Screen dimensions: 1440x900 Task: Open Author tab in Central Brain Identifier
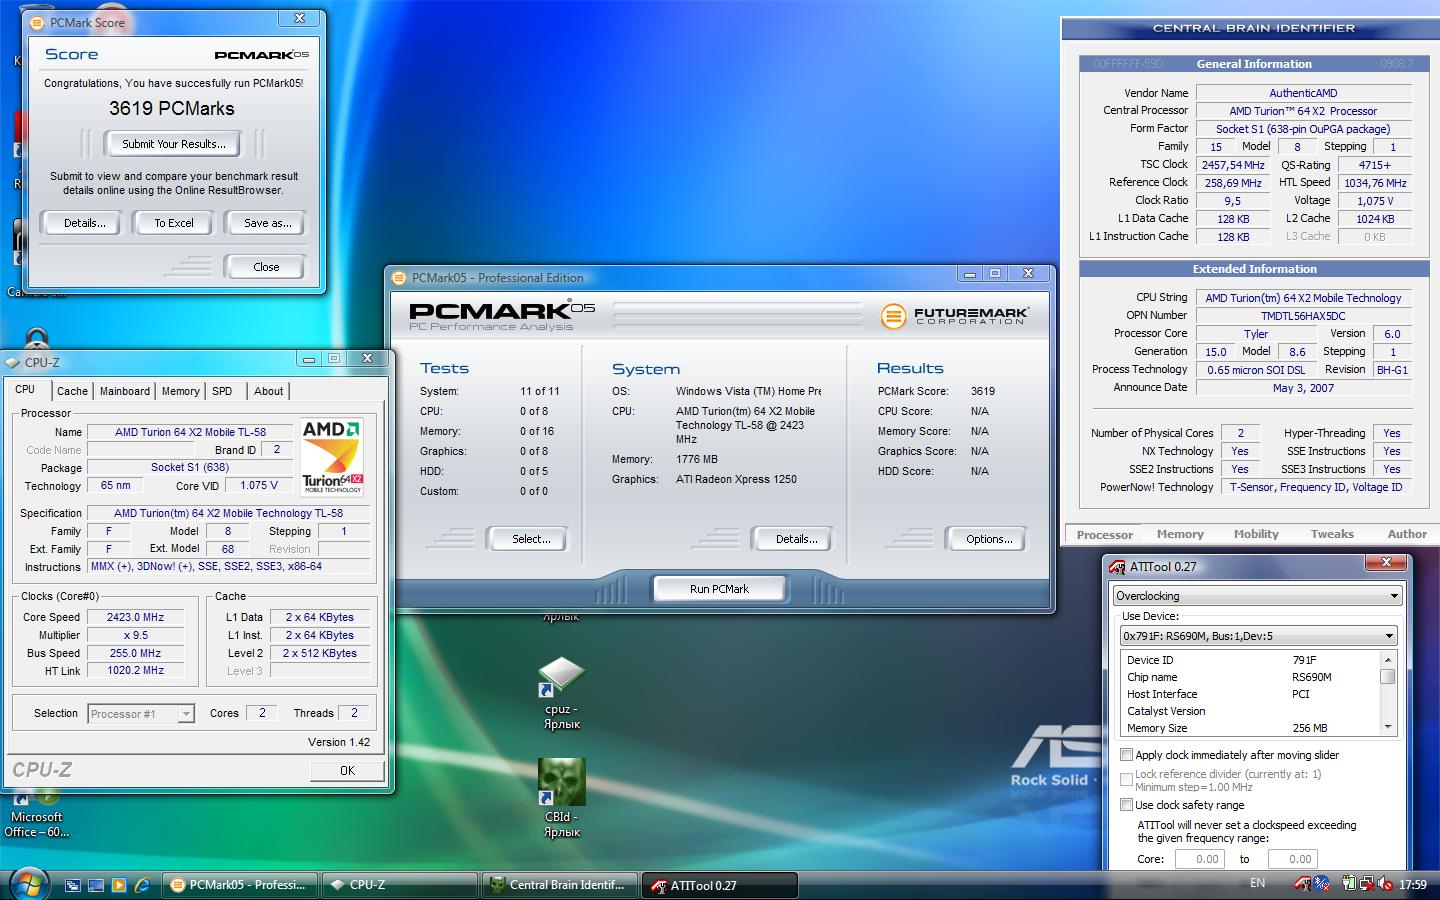pyautogui.click(x=1407, y=534)
